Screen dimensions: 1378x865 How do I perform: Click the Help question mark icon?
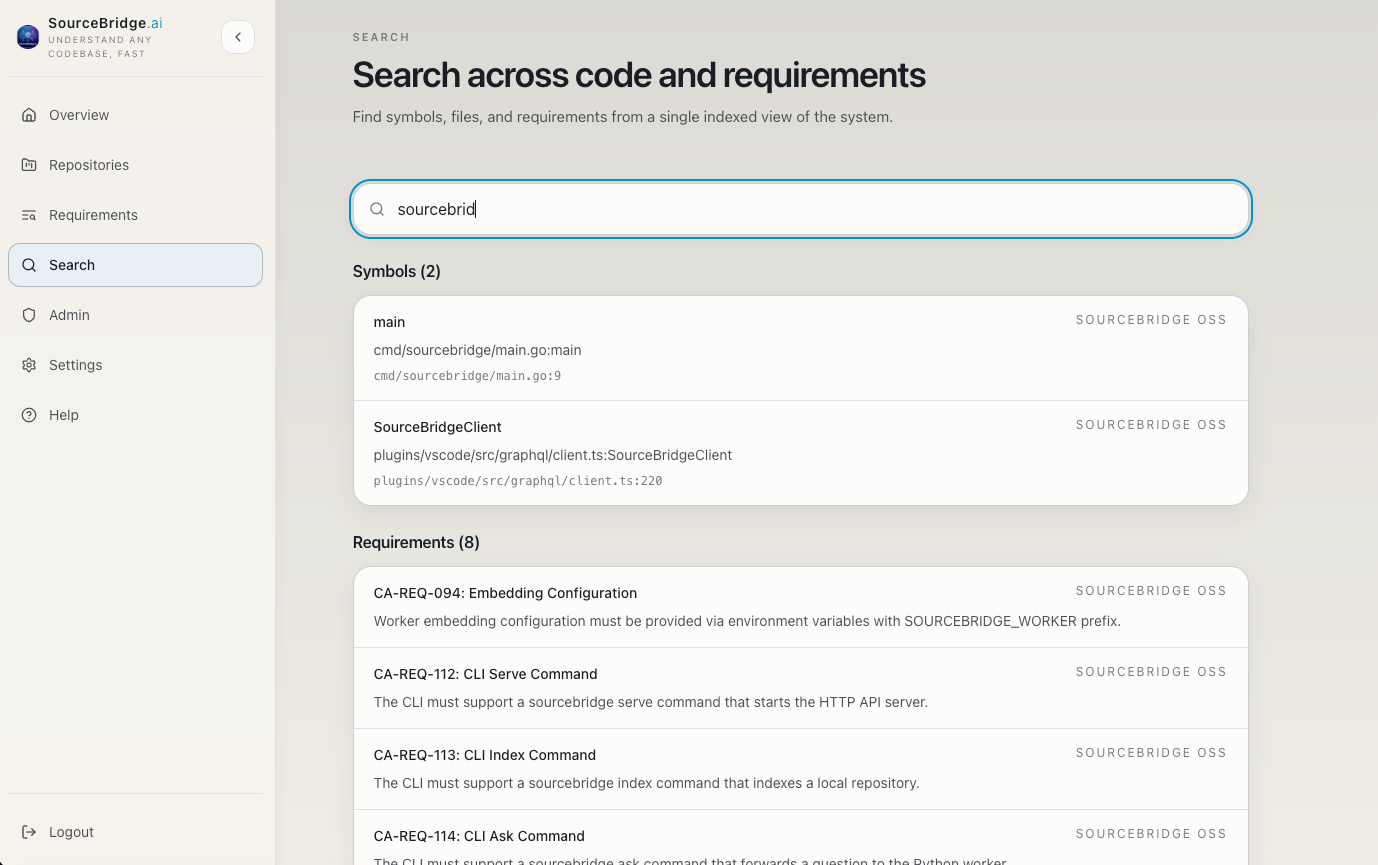pyautogui.click(x=29, y=415)
